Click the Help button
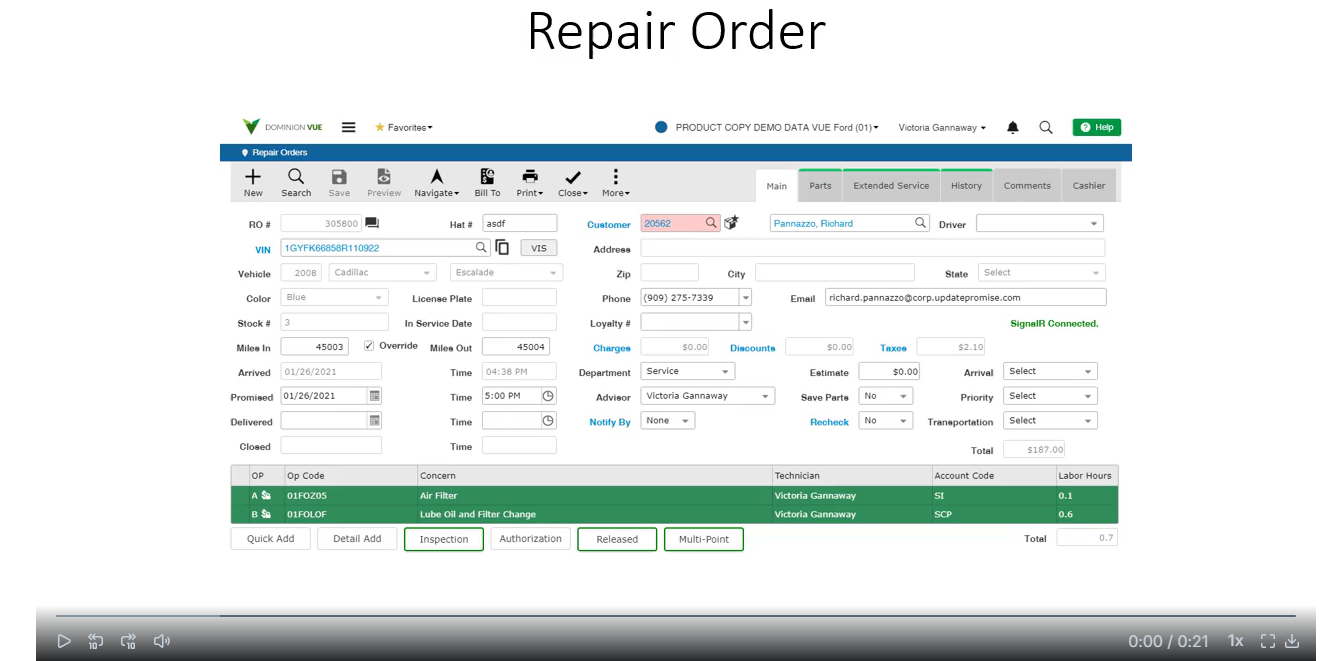Viewport: 1324px width, 661px height. [1097, 127]
